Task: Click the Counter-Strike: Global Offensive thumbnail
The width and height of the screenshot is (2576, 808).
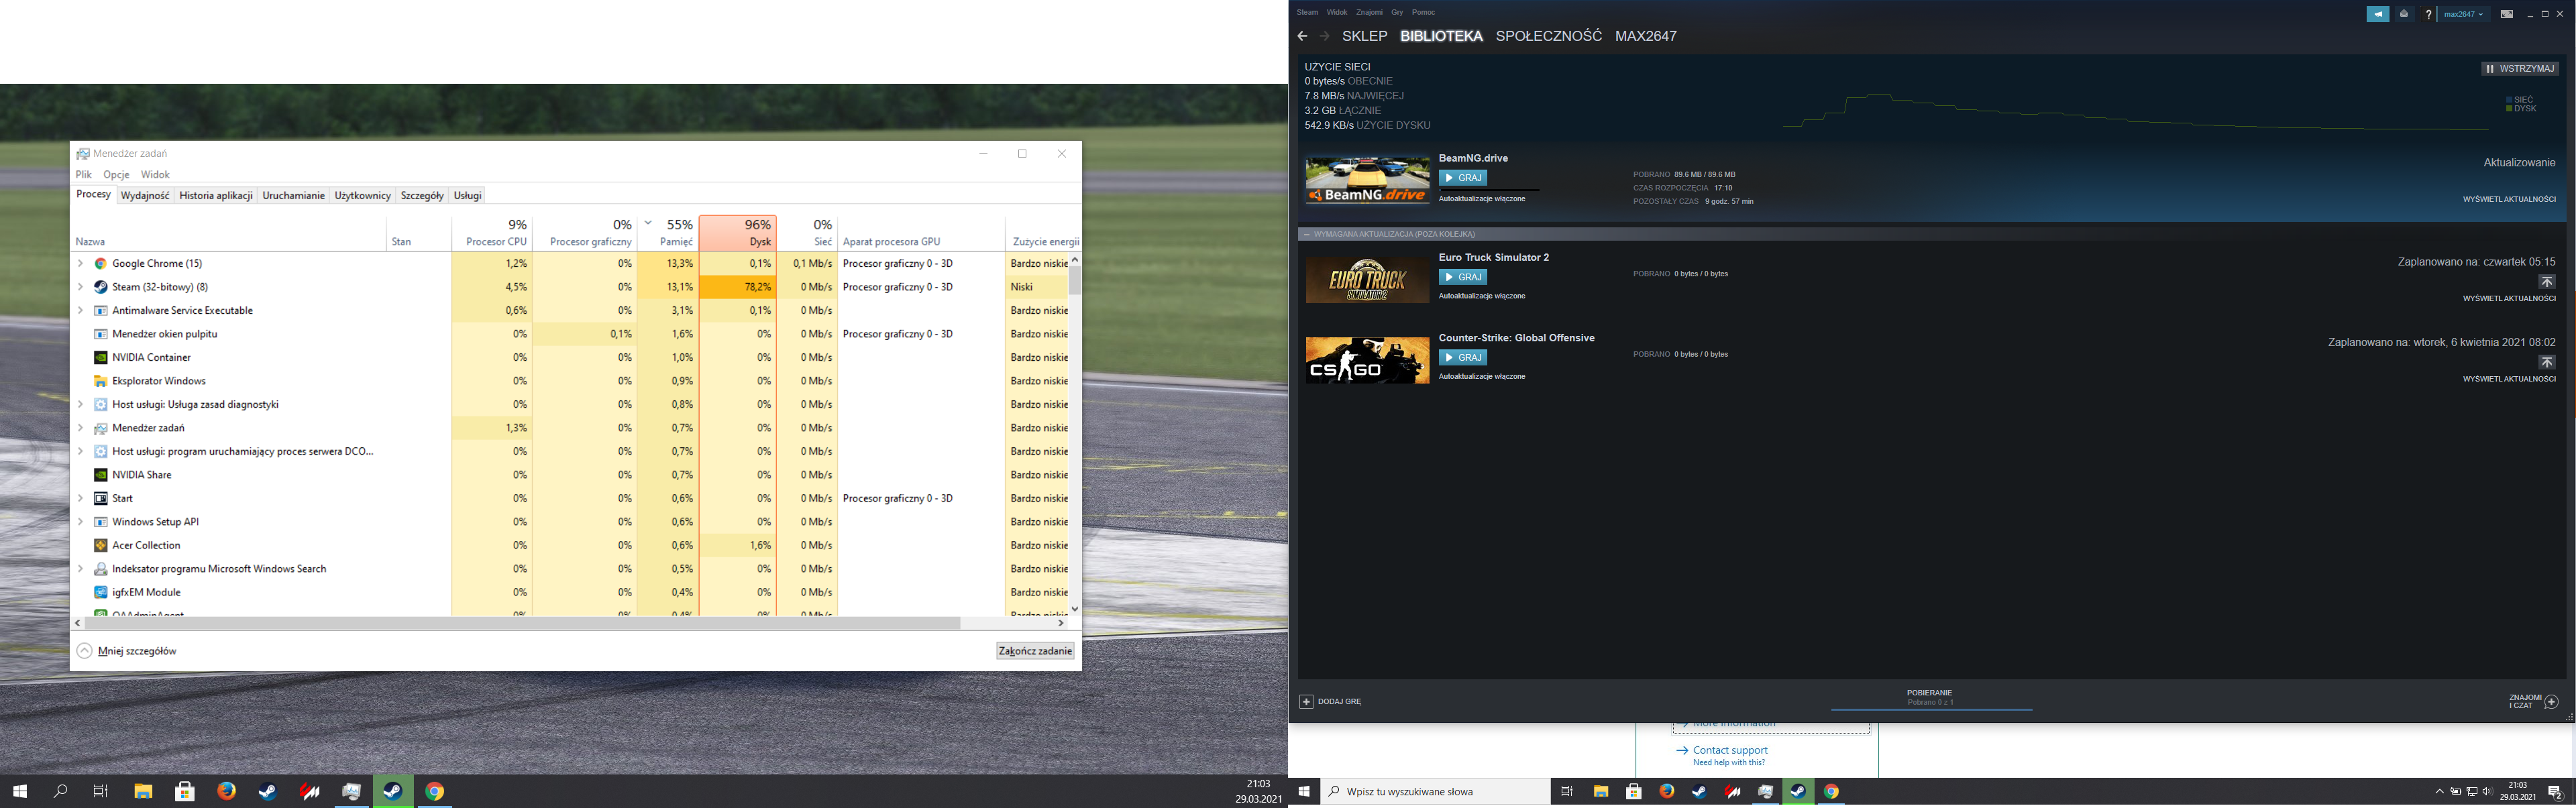Action: (x=1367, y=360)
